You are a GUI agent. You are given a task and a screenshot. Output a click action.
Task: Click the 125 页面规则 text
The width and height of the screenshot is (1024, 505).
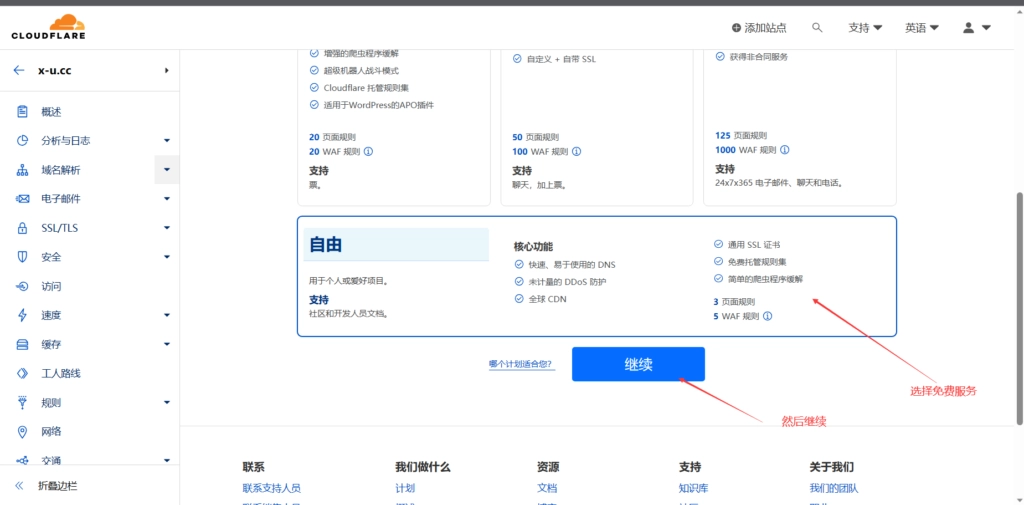(741, 135)
